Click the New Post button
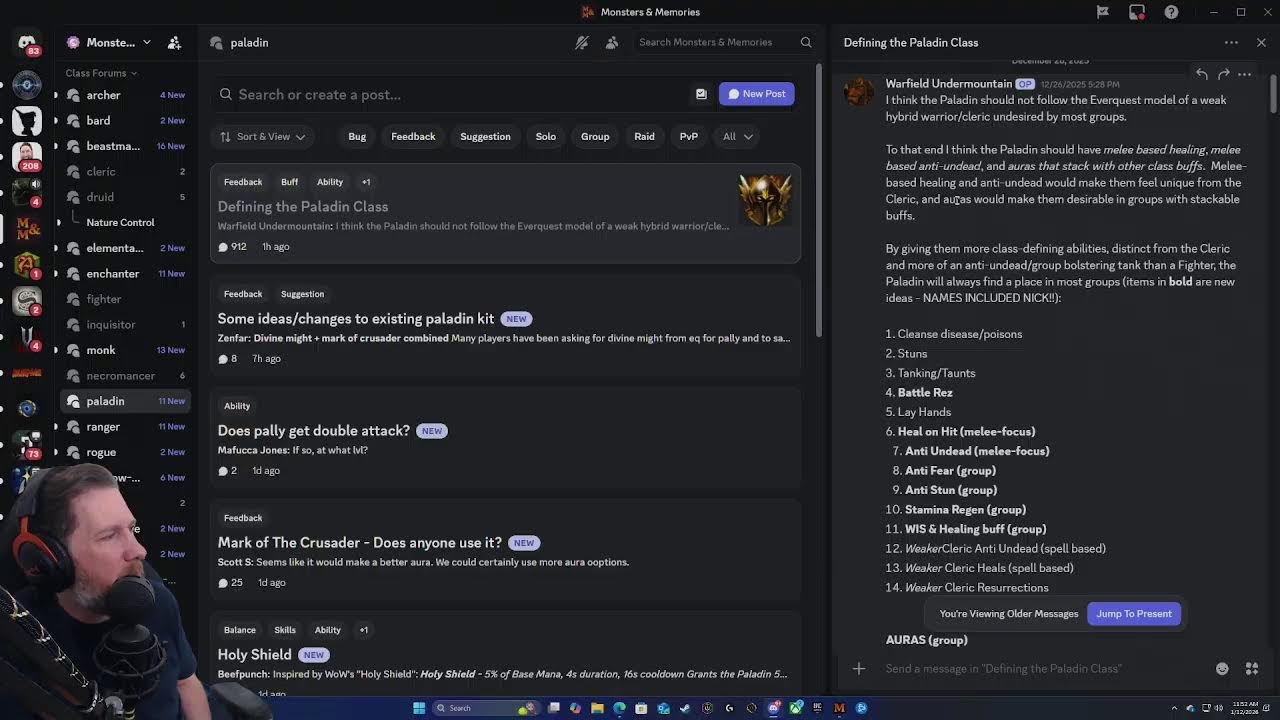Image resolution: width=1280 pixels, height=720 pixels. [757, 94]
